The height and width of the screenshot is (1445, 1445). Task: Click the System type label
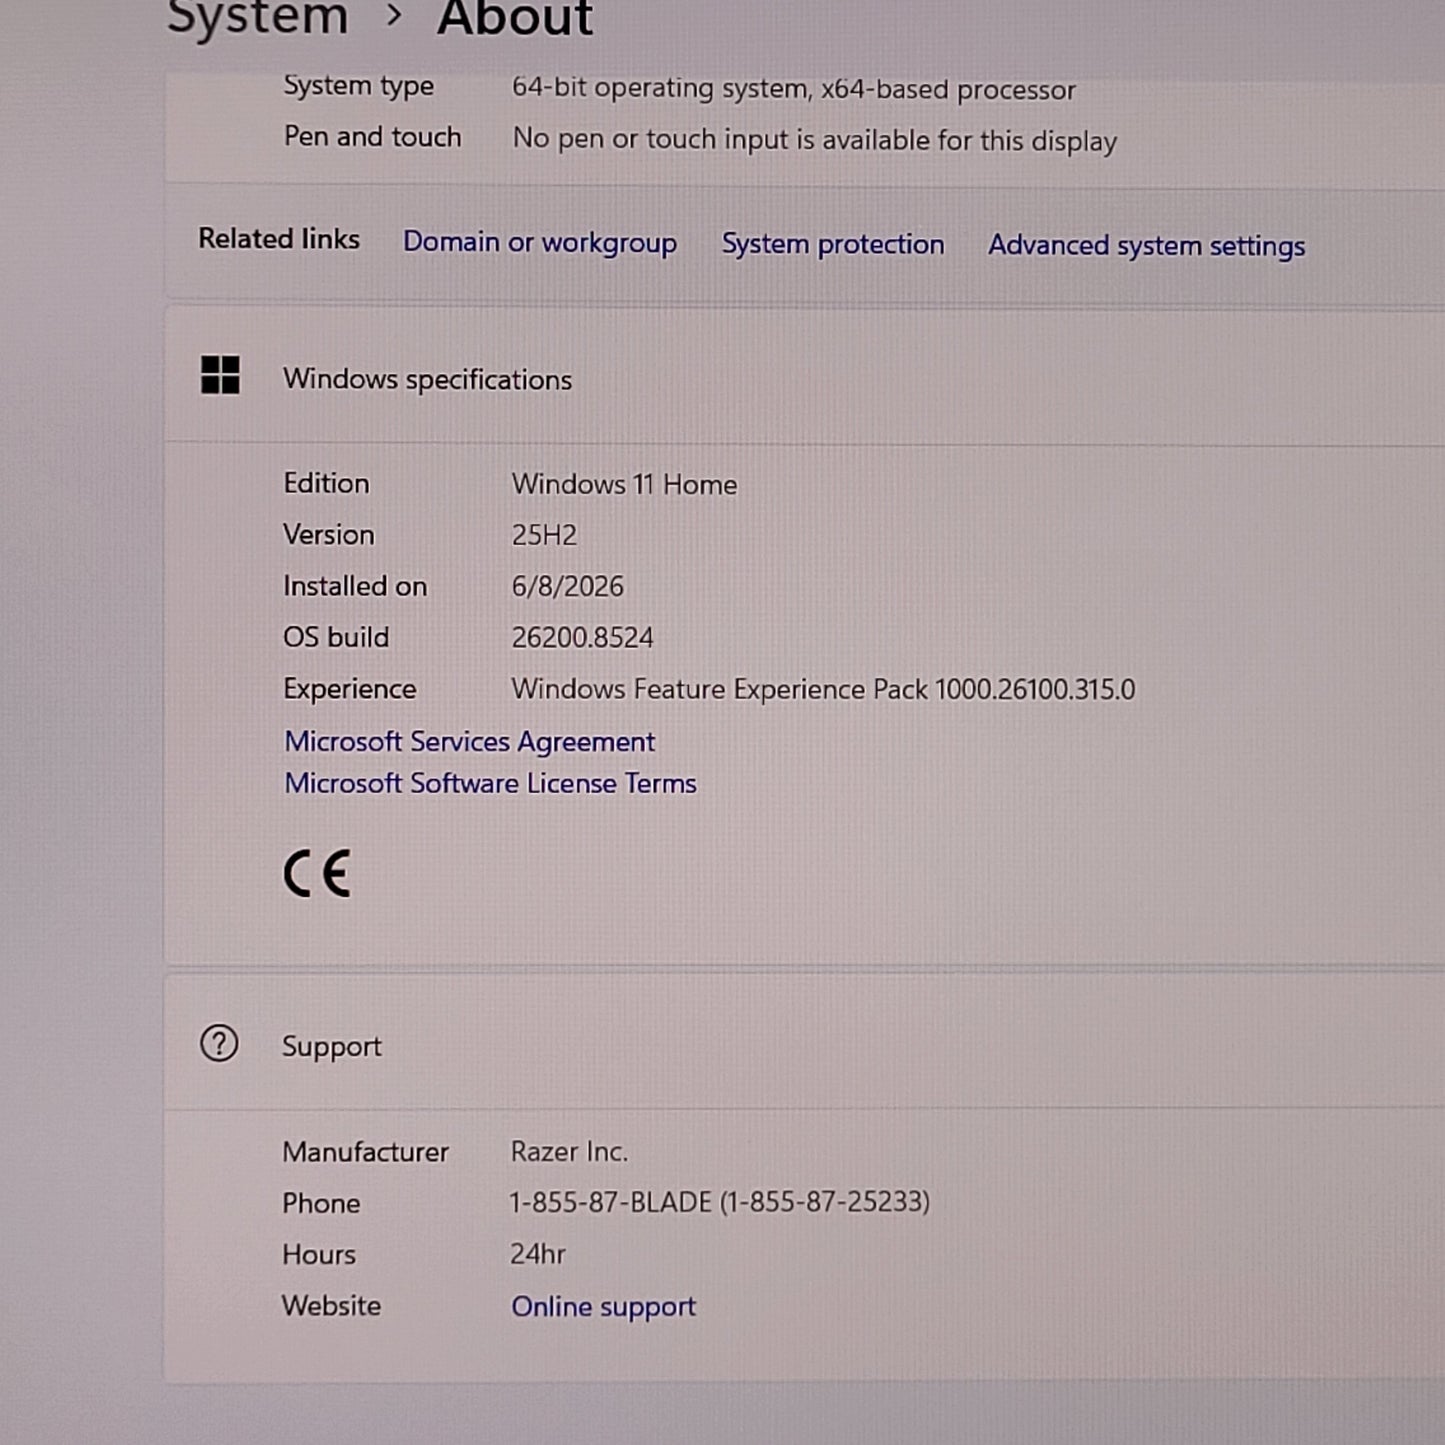(x=359, y=86)
